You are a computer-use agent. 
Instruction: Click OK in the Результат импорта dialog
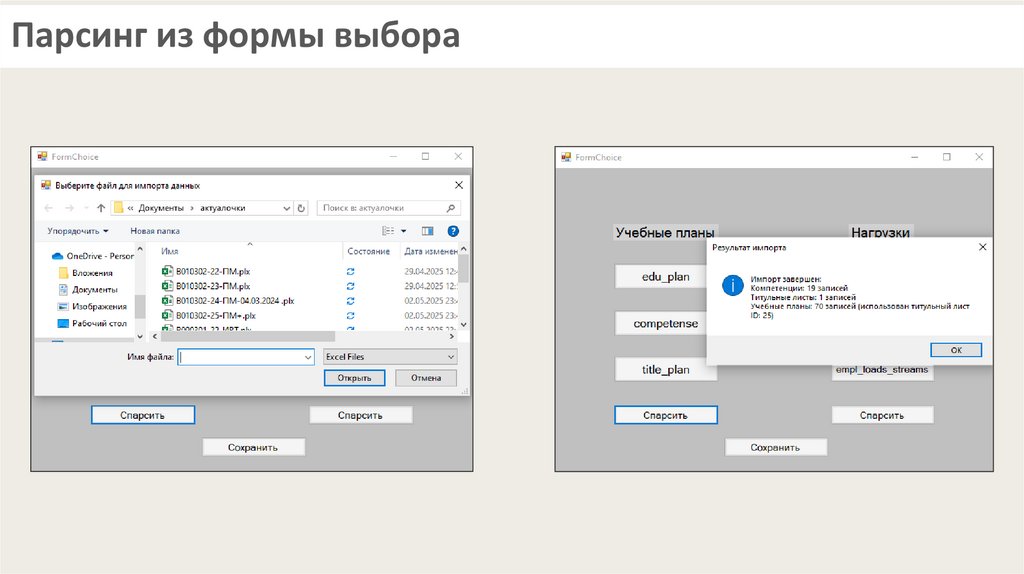tap(956, 350)
